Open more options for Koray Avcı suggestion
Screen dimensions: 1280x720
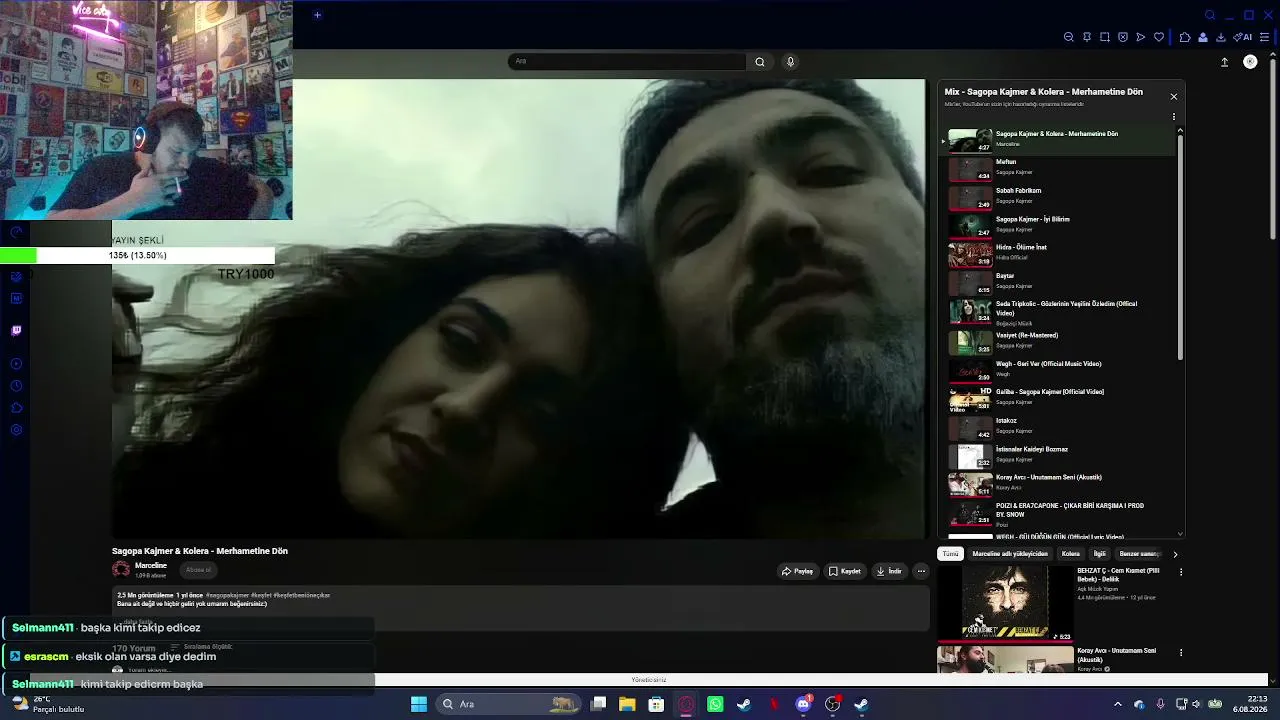tap(1181, 653)
